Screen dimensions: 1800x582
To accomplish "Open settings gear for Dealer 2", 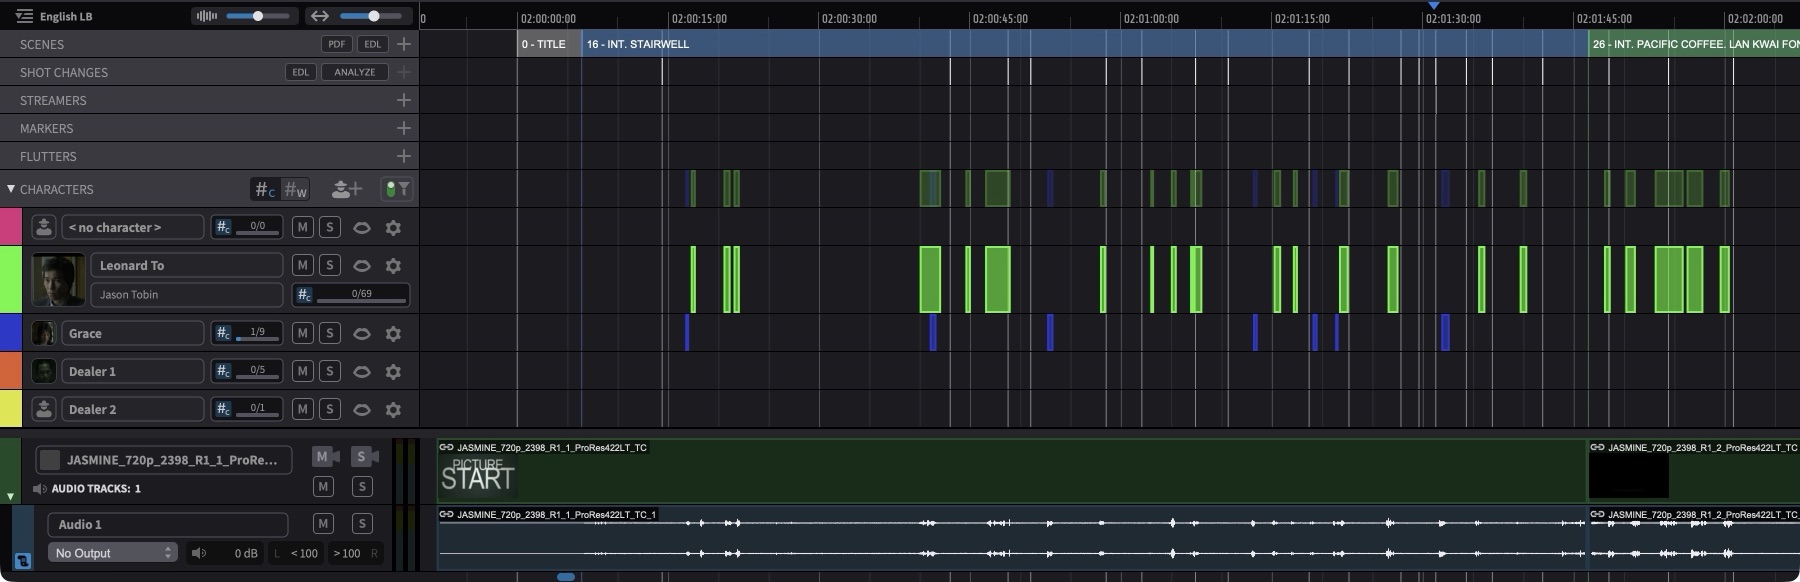I will pos(394,409).
